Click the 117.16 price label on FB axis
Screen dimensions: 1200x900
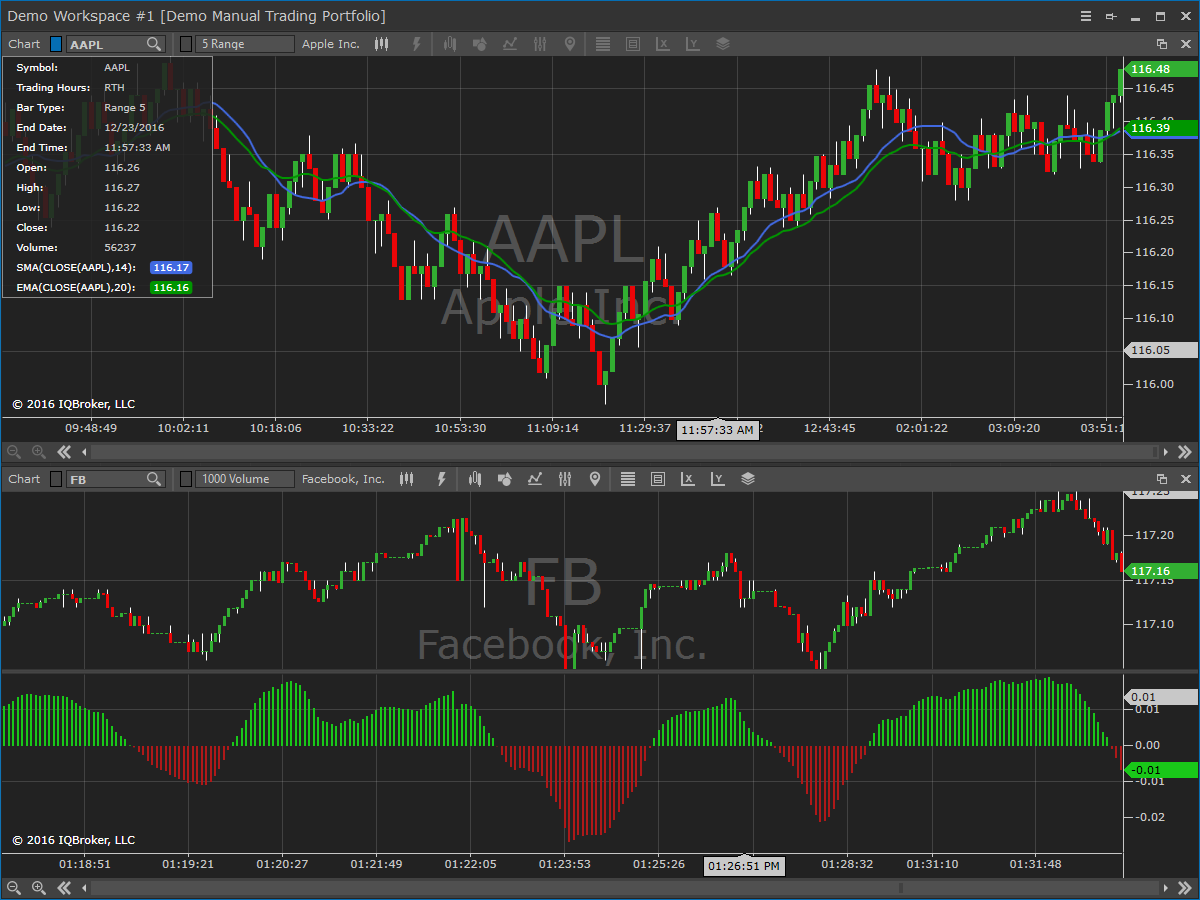(1162, 571)
